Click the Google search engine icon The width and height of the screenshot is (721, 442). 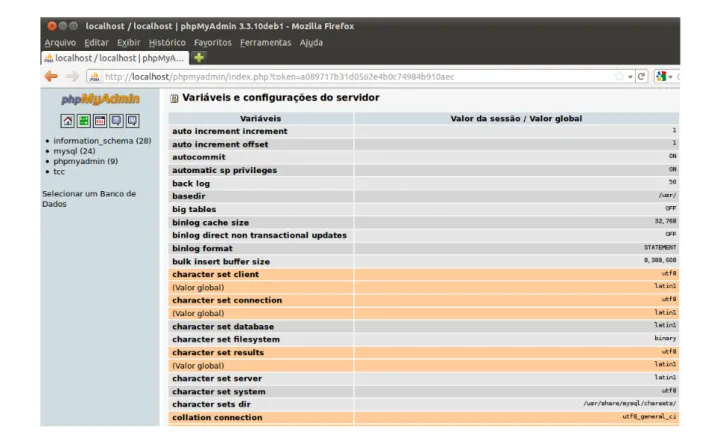tap(661, 76)
